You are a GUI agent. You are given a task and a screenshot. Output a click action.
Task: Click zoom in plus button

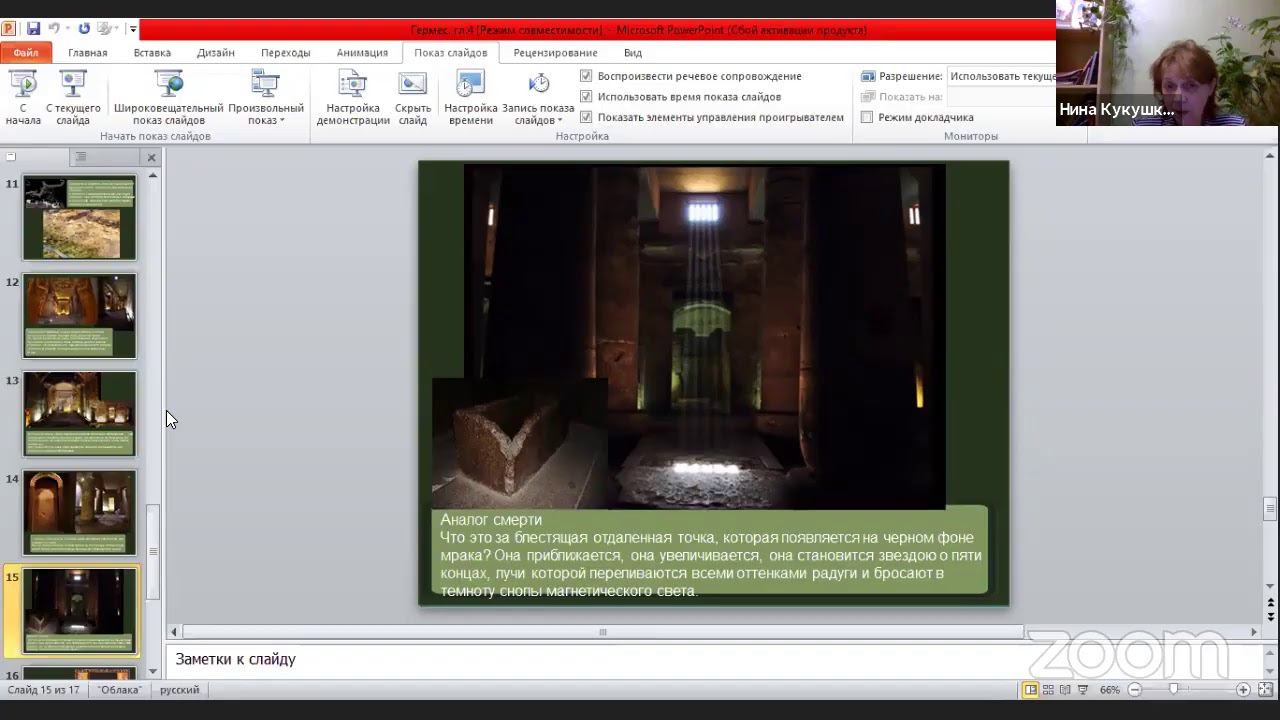click(x=1243, y=690)
